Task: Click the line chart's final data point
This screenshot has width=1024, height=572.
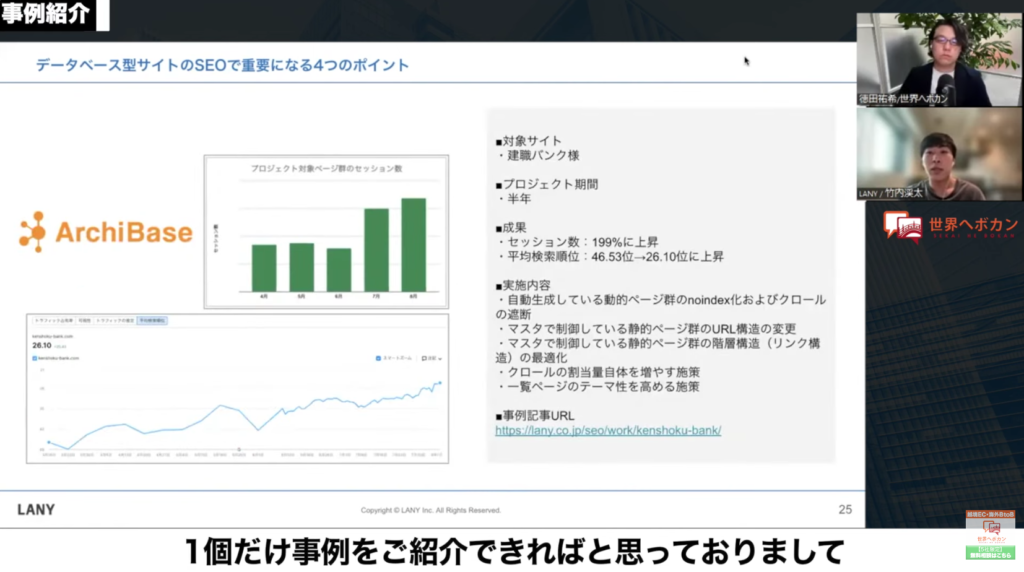Action: click(440, 383)
